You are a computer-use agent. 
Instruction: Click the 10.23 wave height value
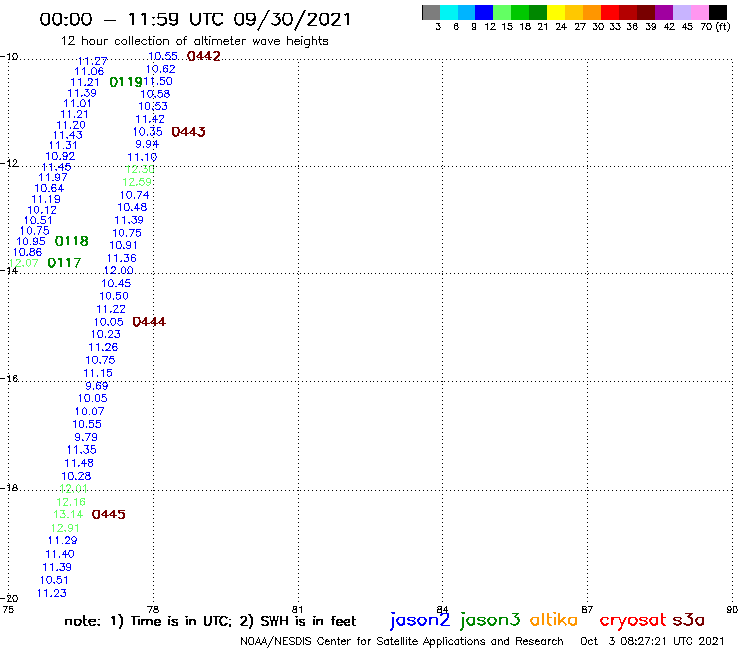tap(106, 334)
